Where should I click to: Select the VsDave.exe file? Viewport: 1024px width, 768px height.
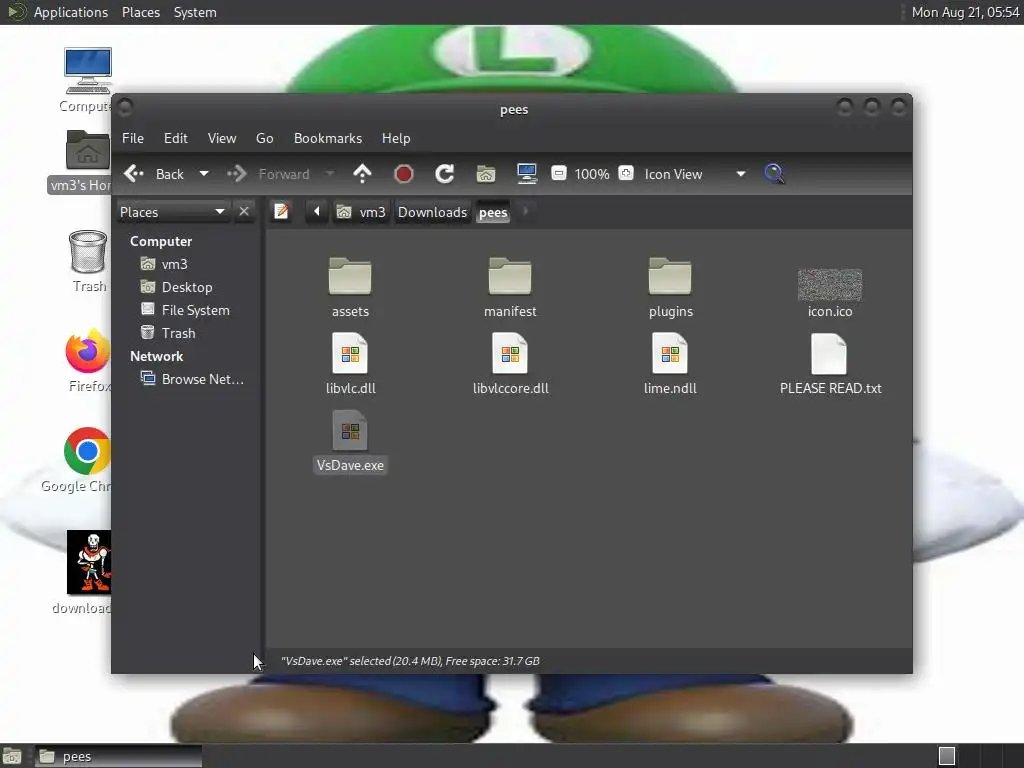pyautogui.click(x=350, y=441)
